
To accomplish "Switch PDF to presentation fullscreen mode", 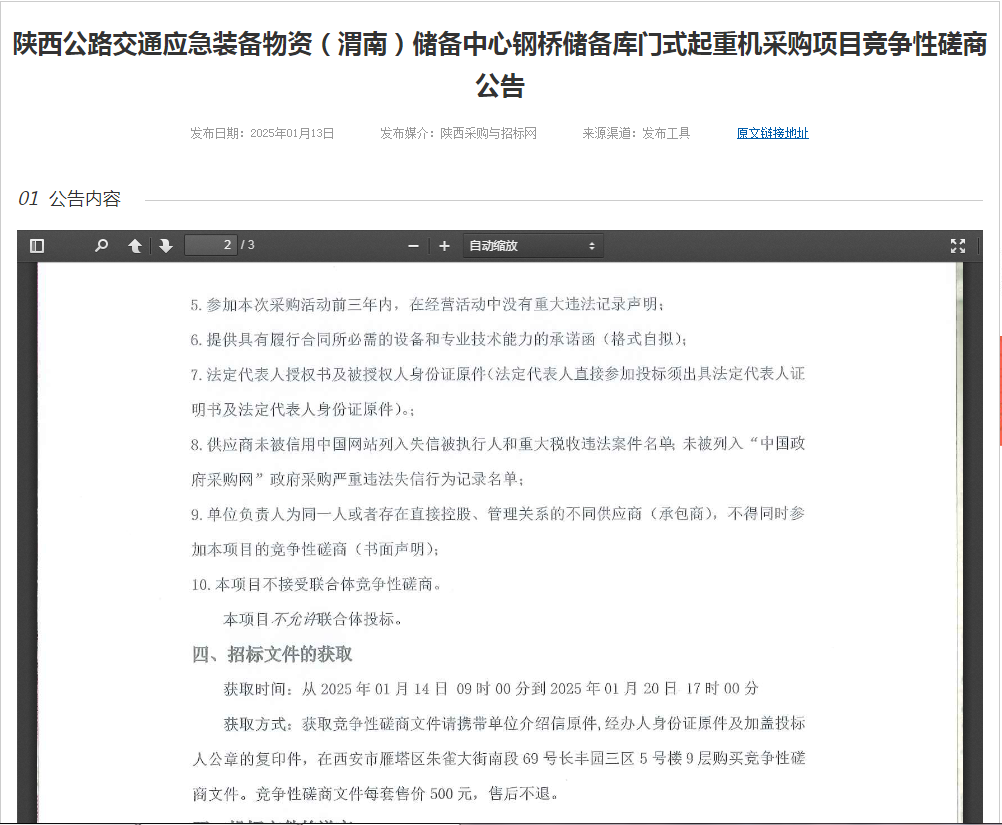I will point(957,246).
